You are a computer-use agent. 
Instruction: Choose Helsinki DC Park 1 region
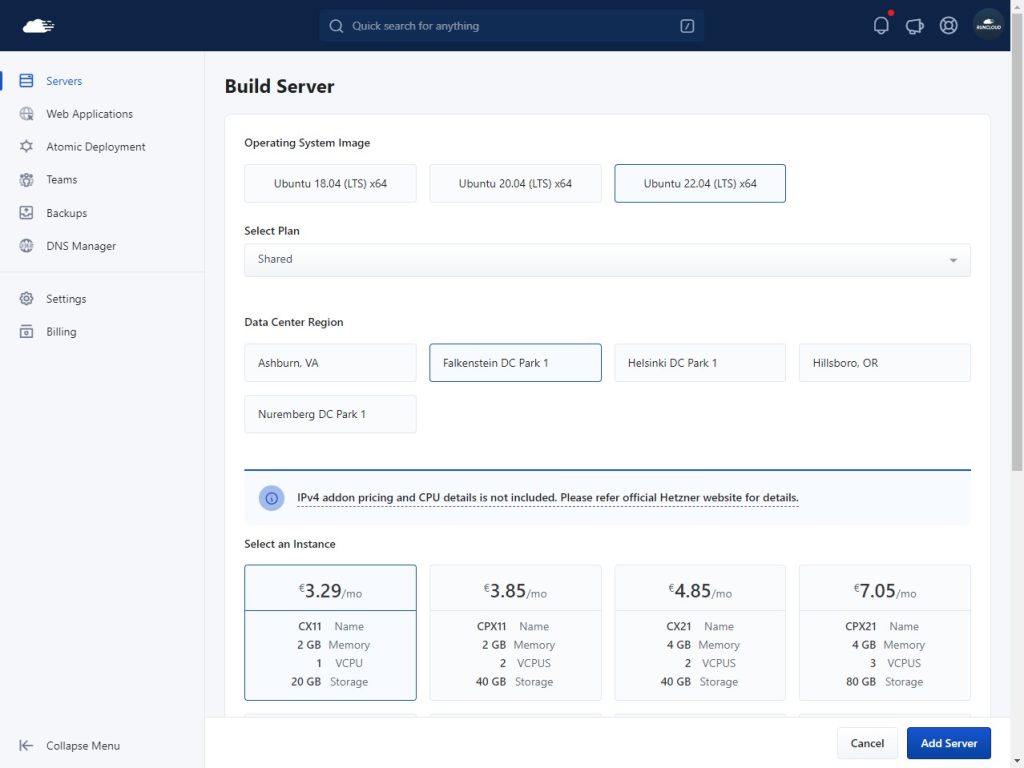pos(700,363)
